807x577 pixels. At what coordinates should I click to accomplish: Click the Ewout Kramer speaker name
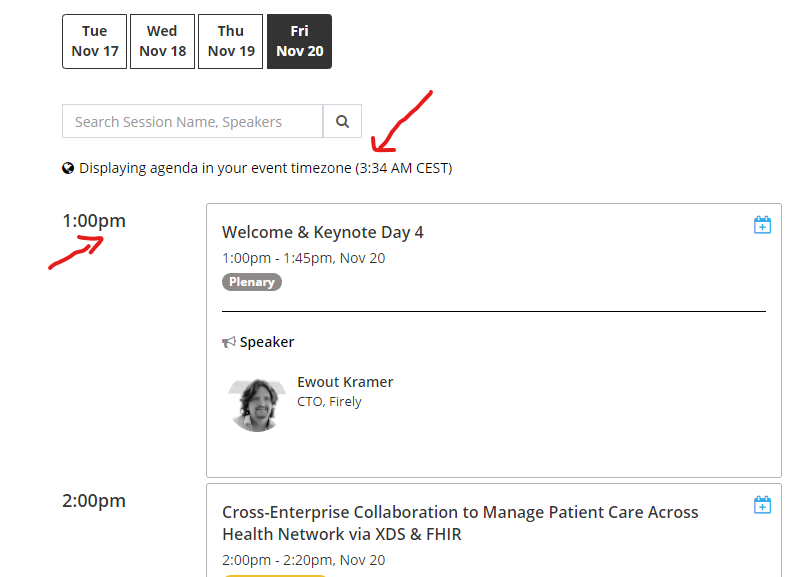(345, 382)
